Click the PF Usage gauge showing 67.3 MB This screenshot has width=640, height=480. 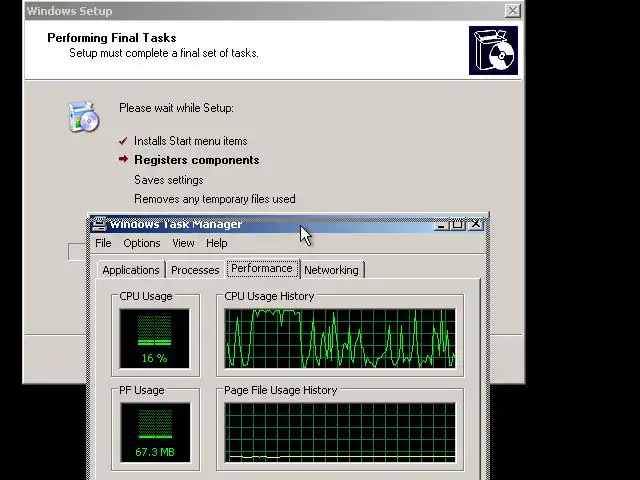[155, 433]
